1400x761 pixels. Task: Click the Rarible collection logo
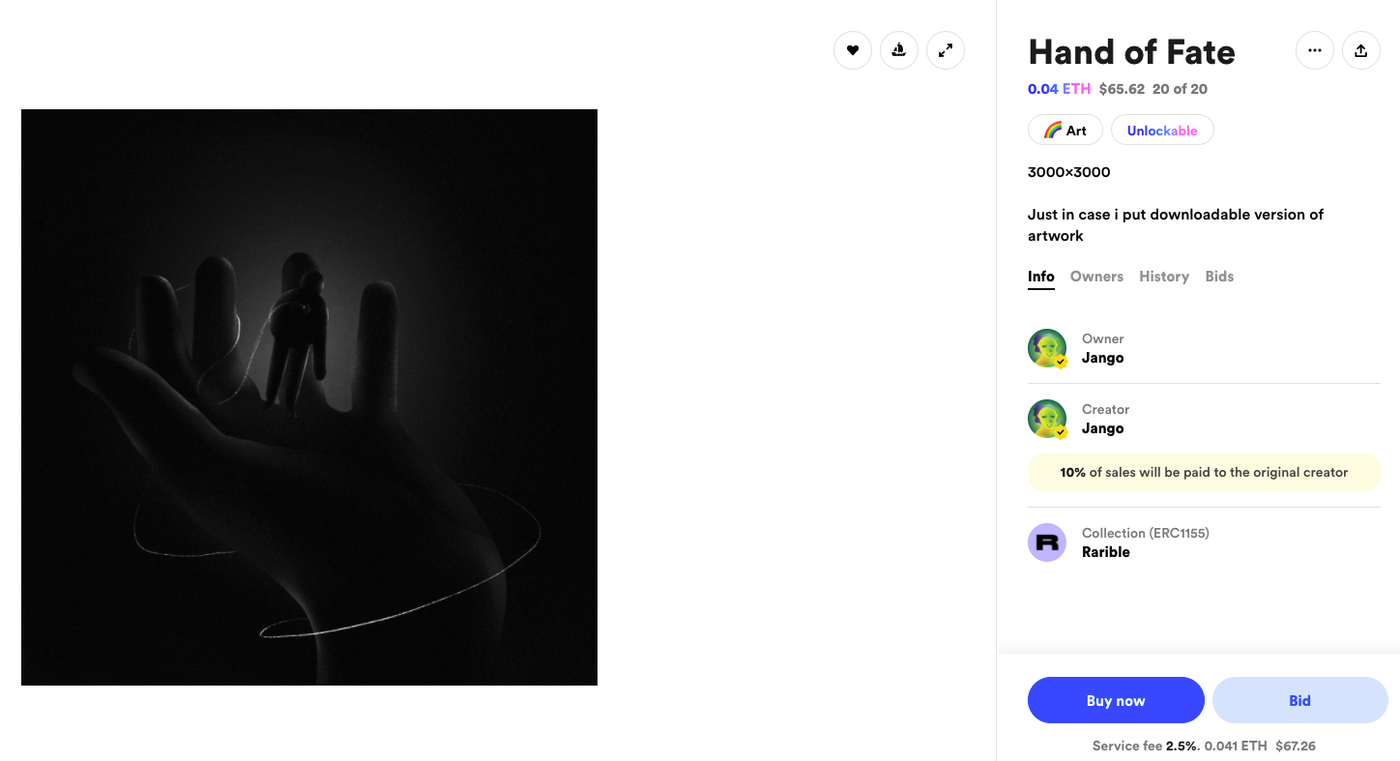[1047, 542]
